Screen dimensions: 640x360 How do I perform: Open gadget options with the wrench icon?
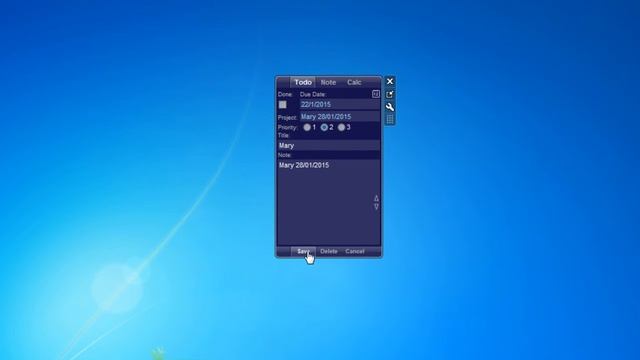click(x=390, y=107)
